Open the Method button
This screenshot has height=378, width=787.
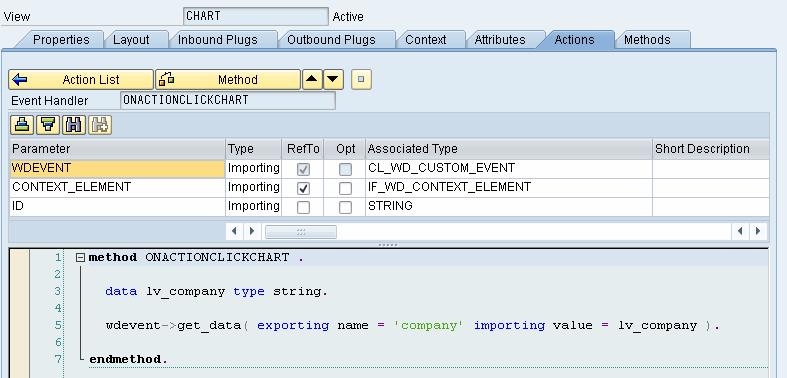pos(228,80)
